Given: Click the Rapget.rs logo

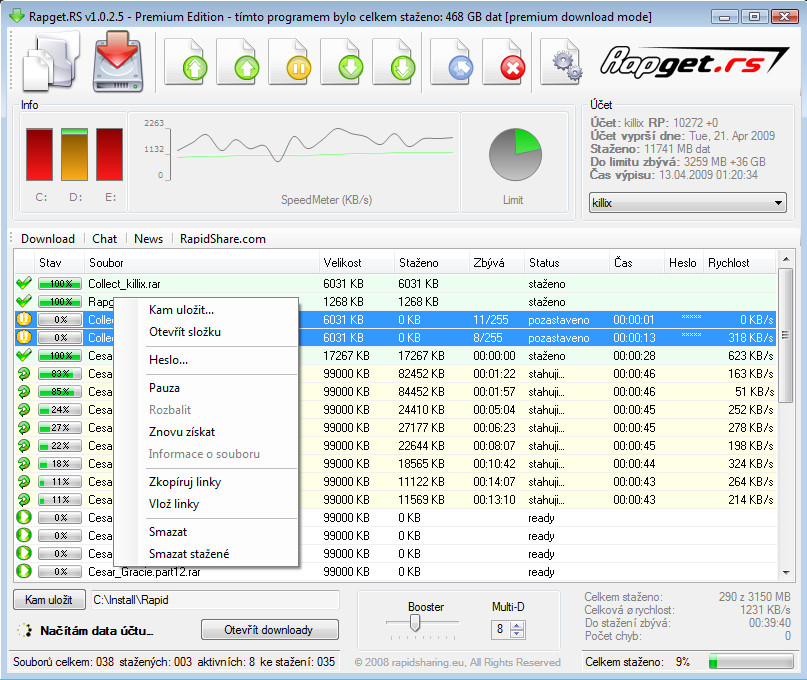Looking at the screenshot, I should [x=694, y=61].
